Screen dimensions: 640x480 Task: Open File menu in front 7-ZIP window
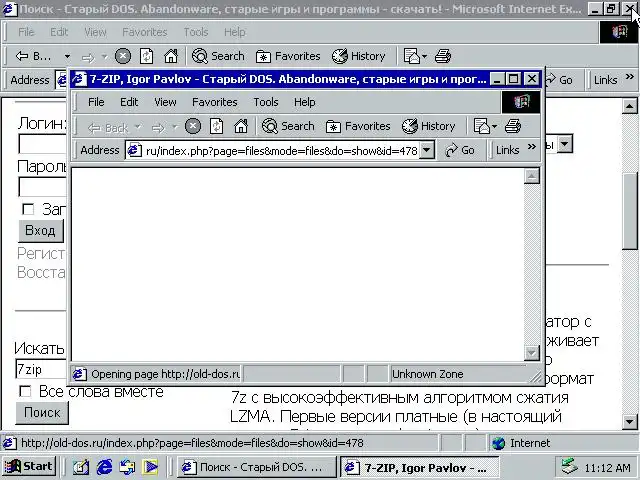pos(96,102)
